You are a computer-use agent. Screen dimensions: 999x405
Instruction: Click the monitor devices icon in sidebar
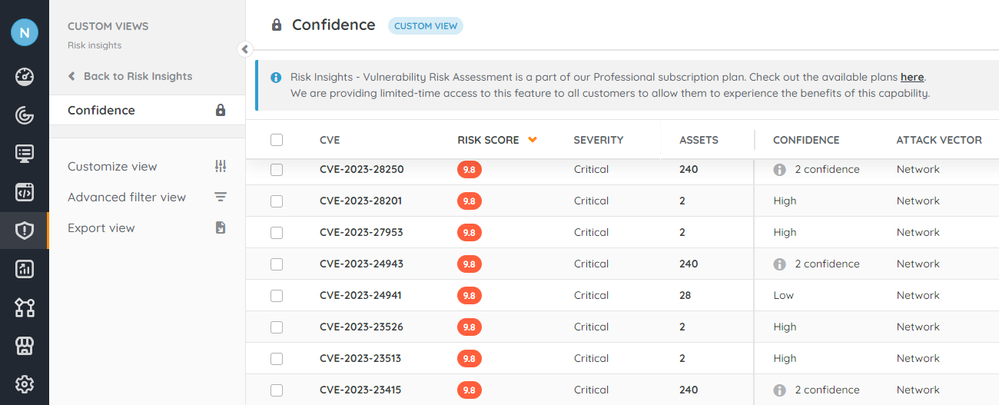point(25,153)
